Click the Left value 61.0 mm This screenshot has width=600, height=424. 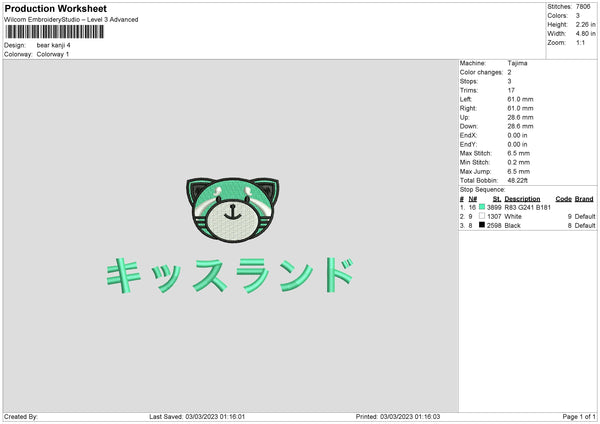pos(520,99)
